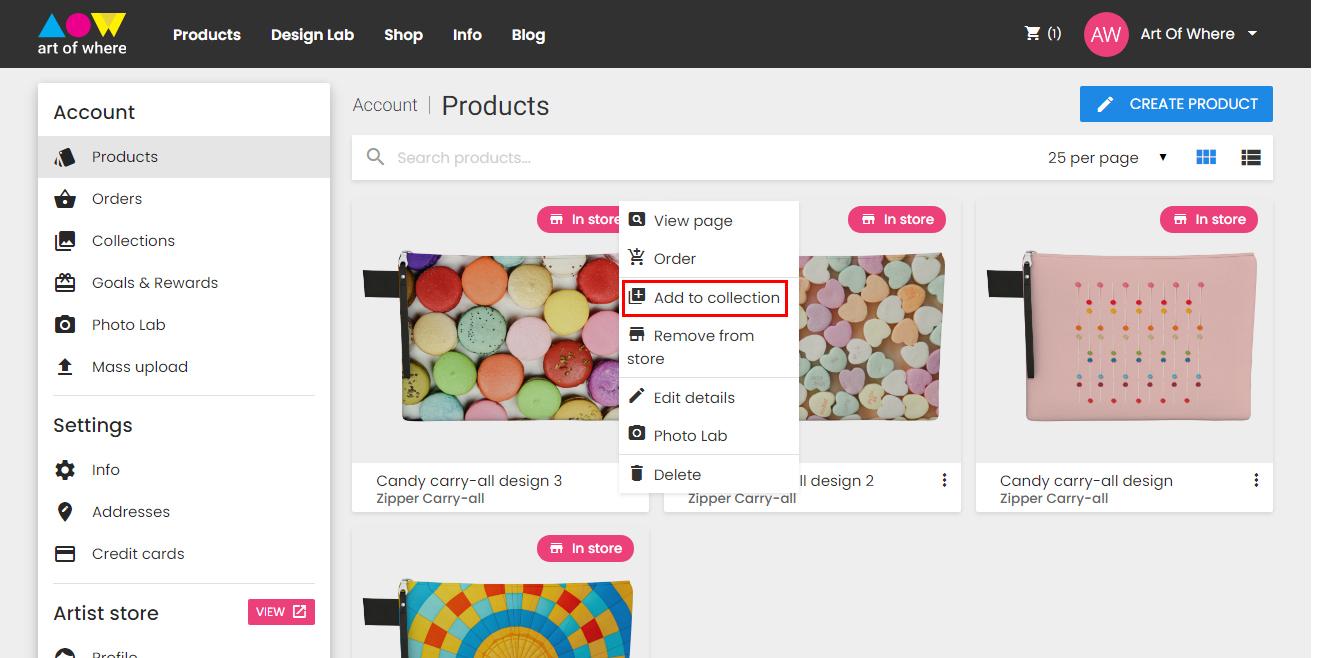This screenshot has height=658, width=1326.
Task: Click the Account breadcrumb link
Action: click(x=385, y=105)
